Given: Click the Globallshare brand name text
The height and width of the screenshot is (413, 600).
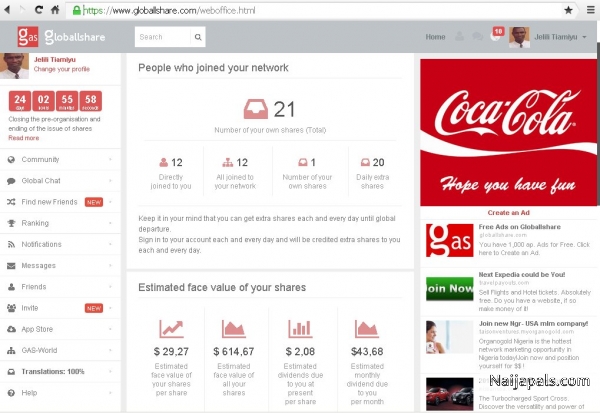Looking at the screenshot, I should pyautogui.click(x=75, y=37).
